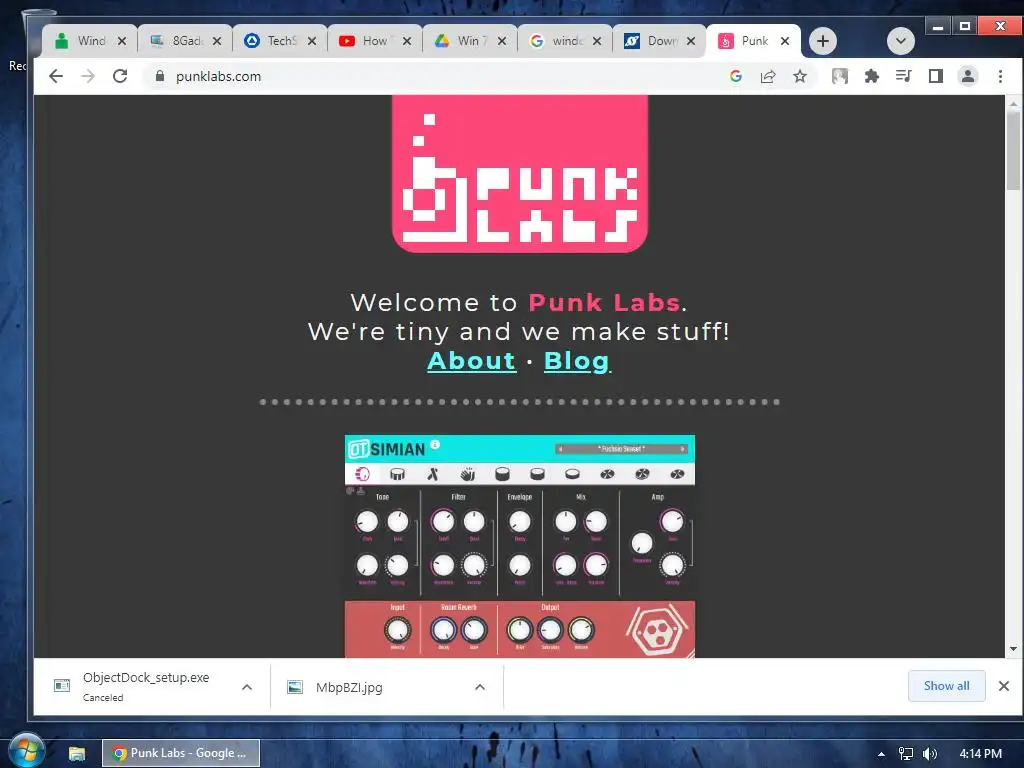Click the vertical scrollbar thumb
This screenshot has height=768, width=1024.
click(1014, 150)
